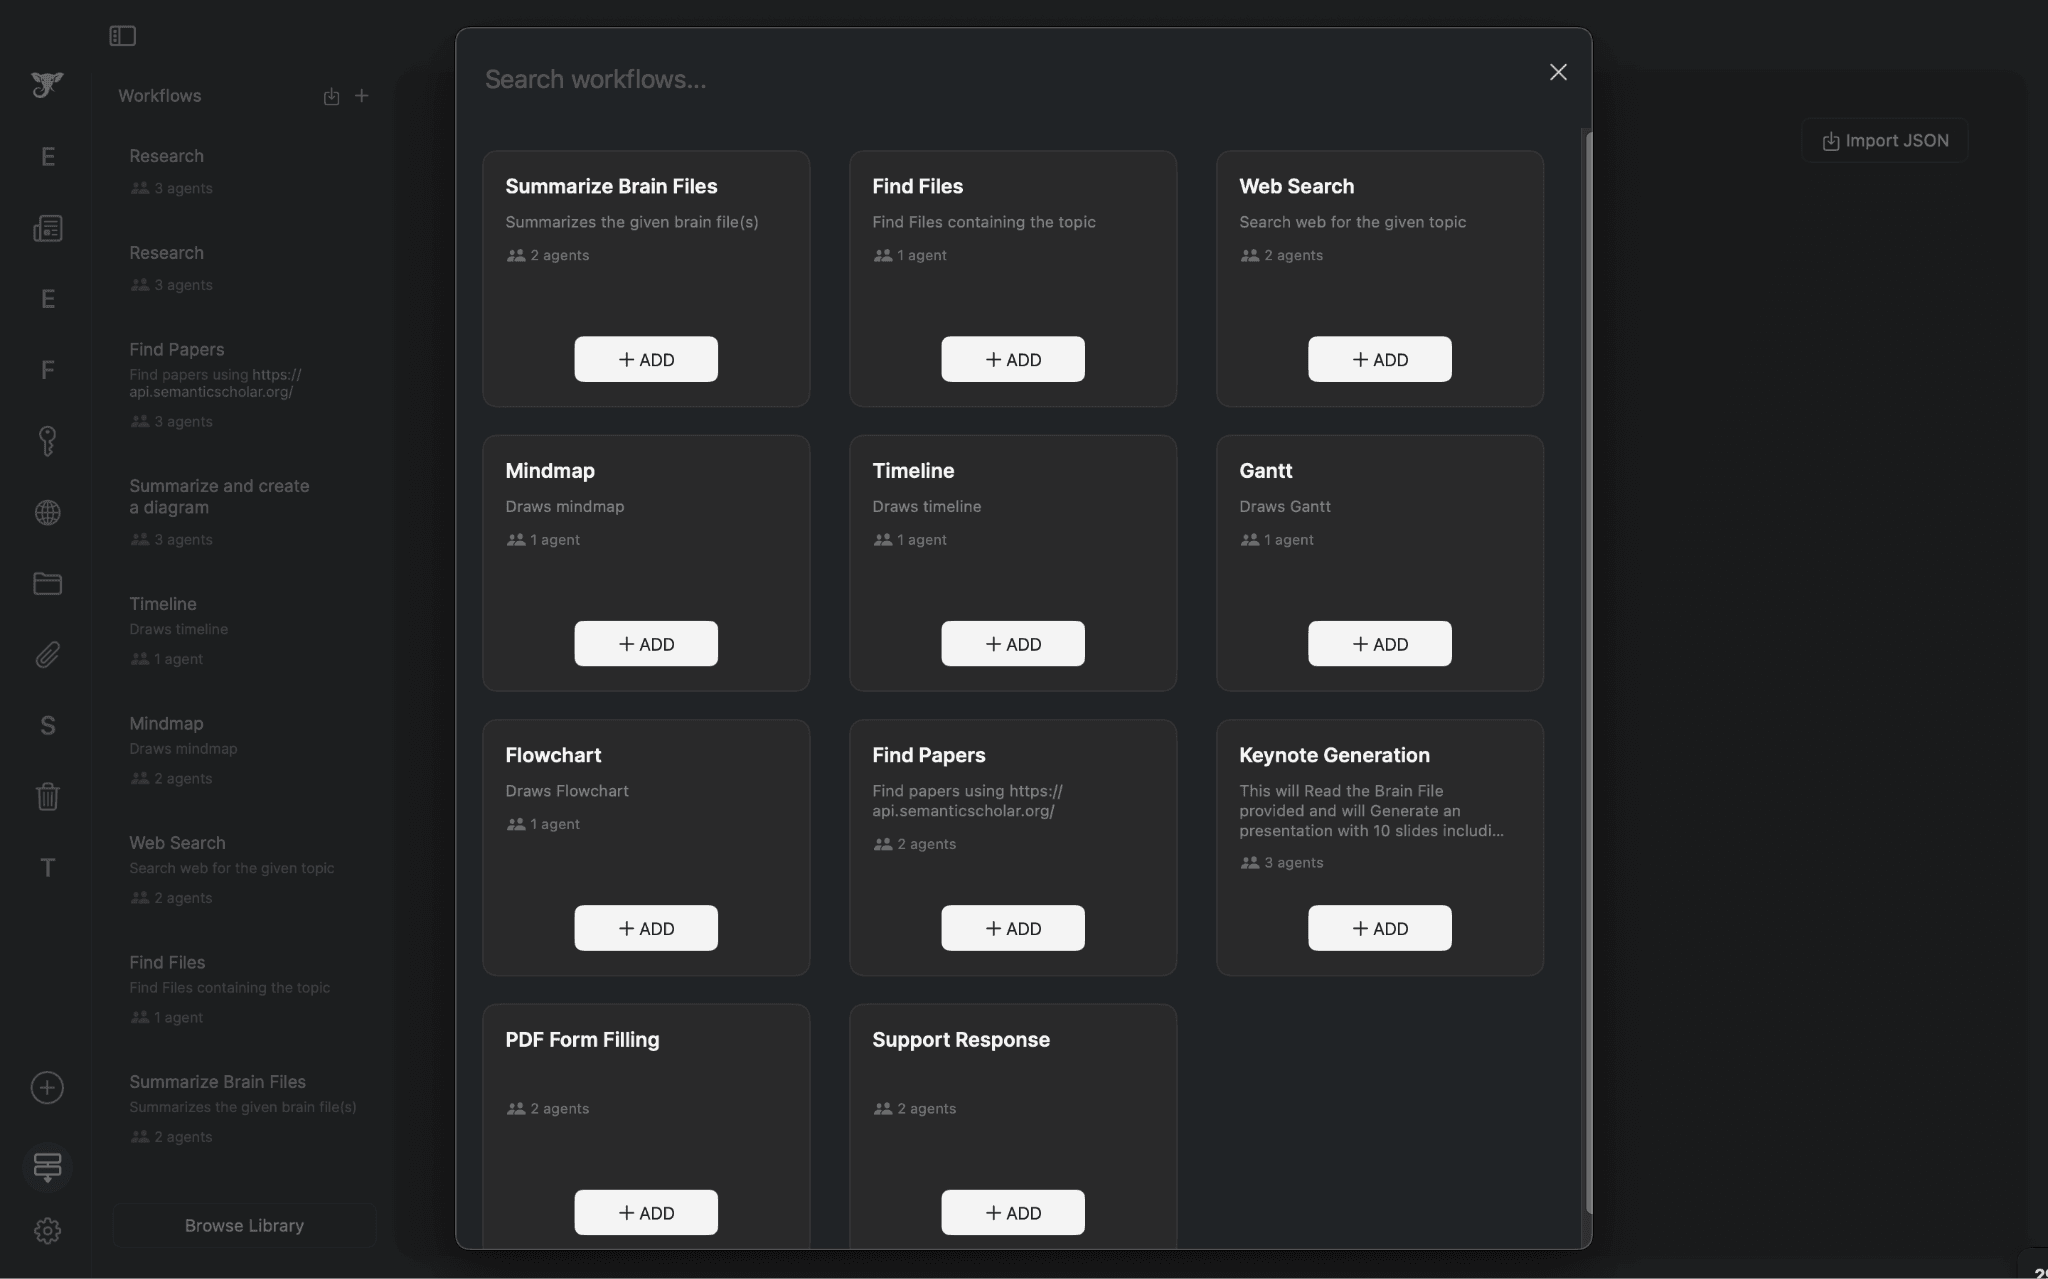Click the import workflow icon beside Workflows

tap(331, 96)
